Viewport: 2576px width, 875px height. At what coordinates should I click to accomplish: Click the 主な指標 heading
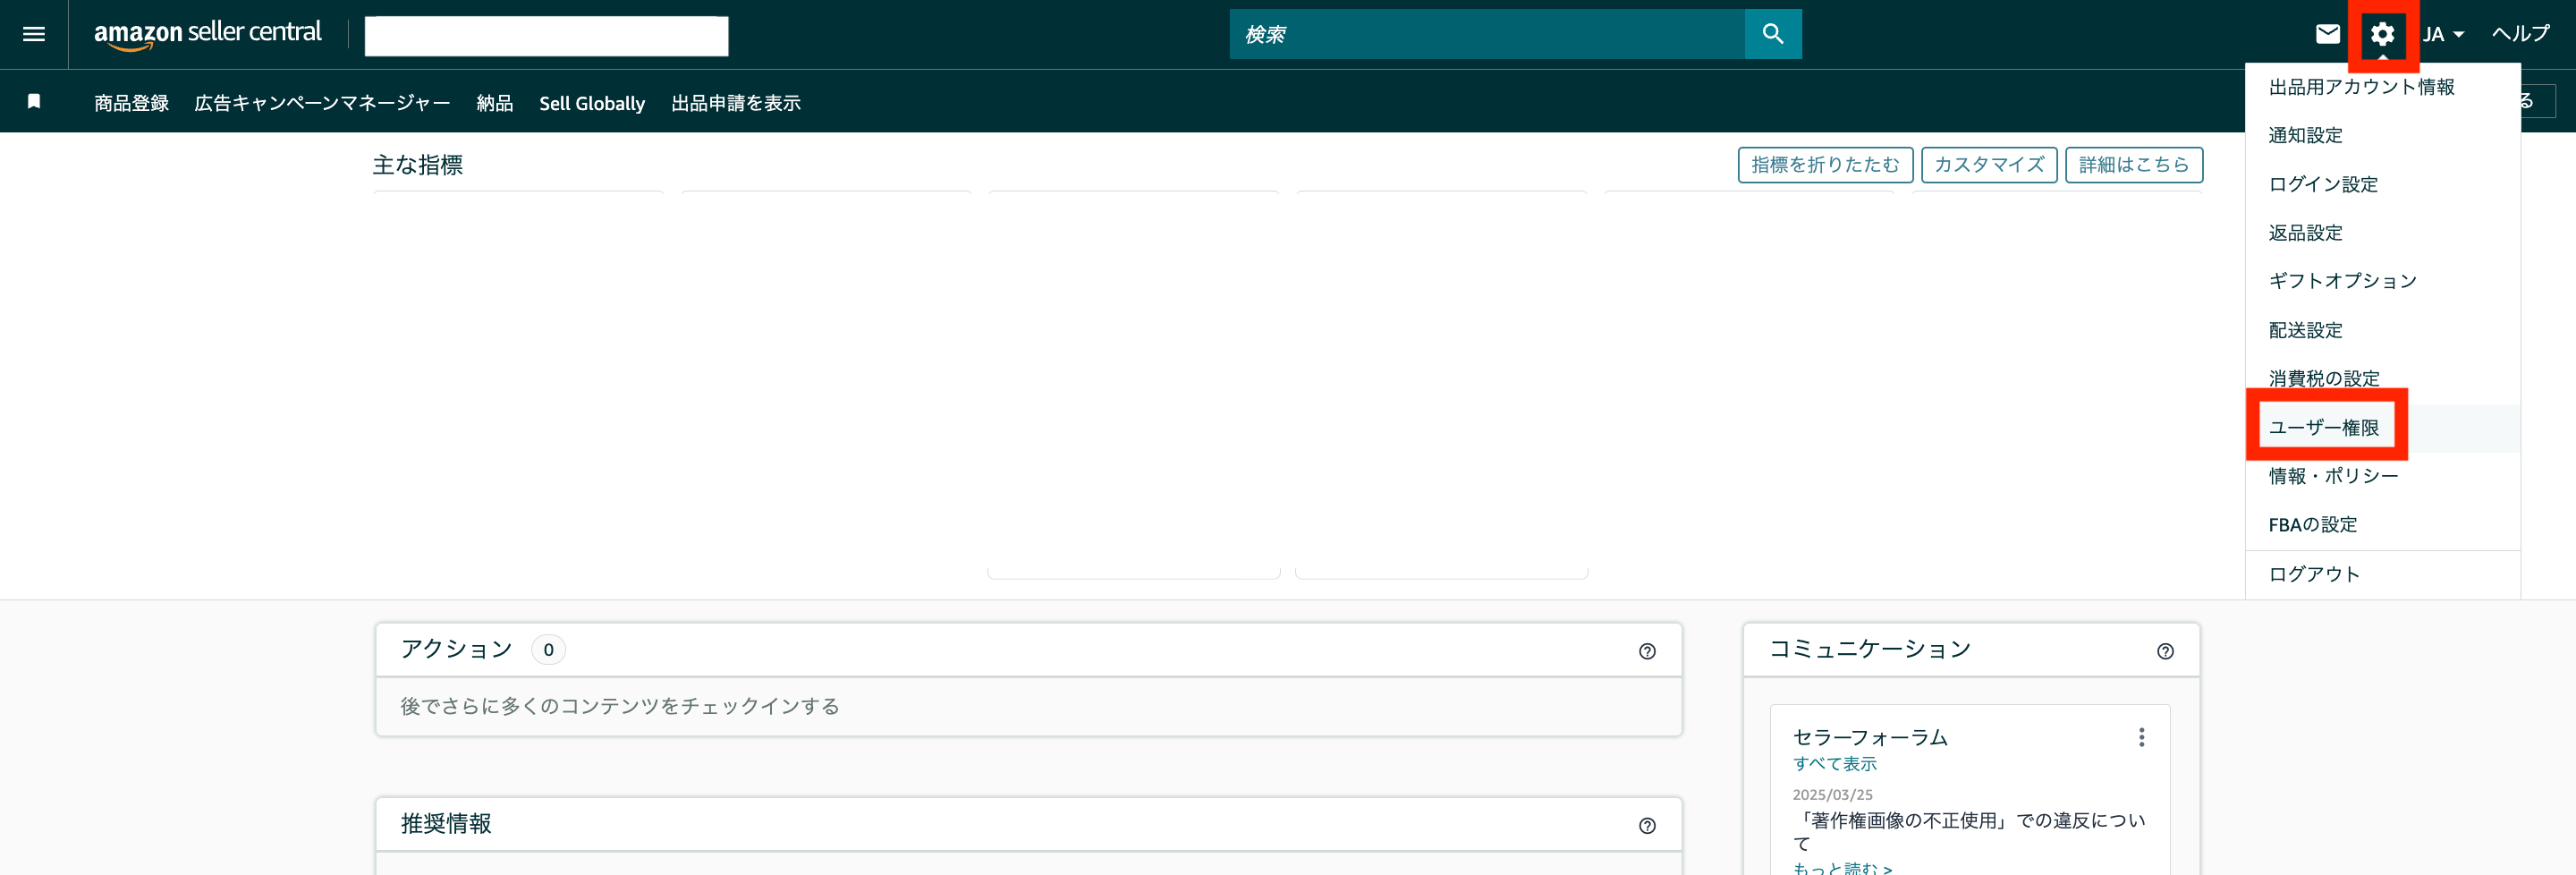click(418, 165)
